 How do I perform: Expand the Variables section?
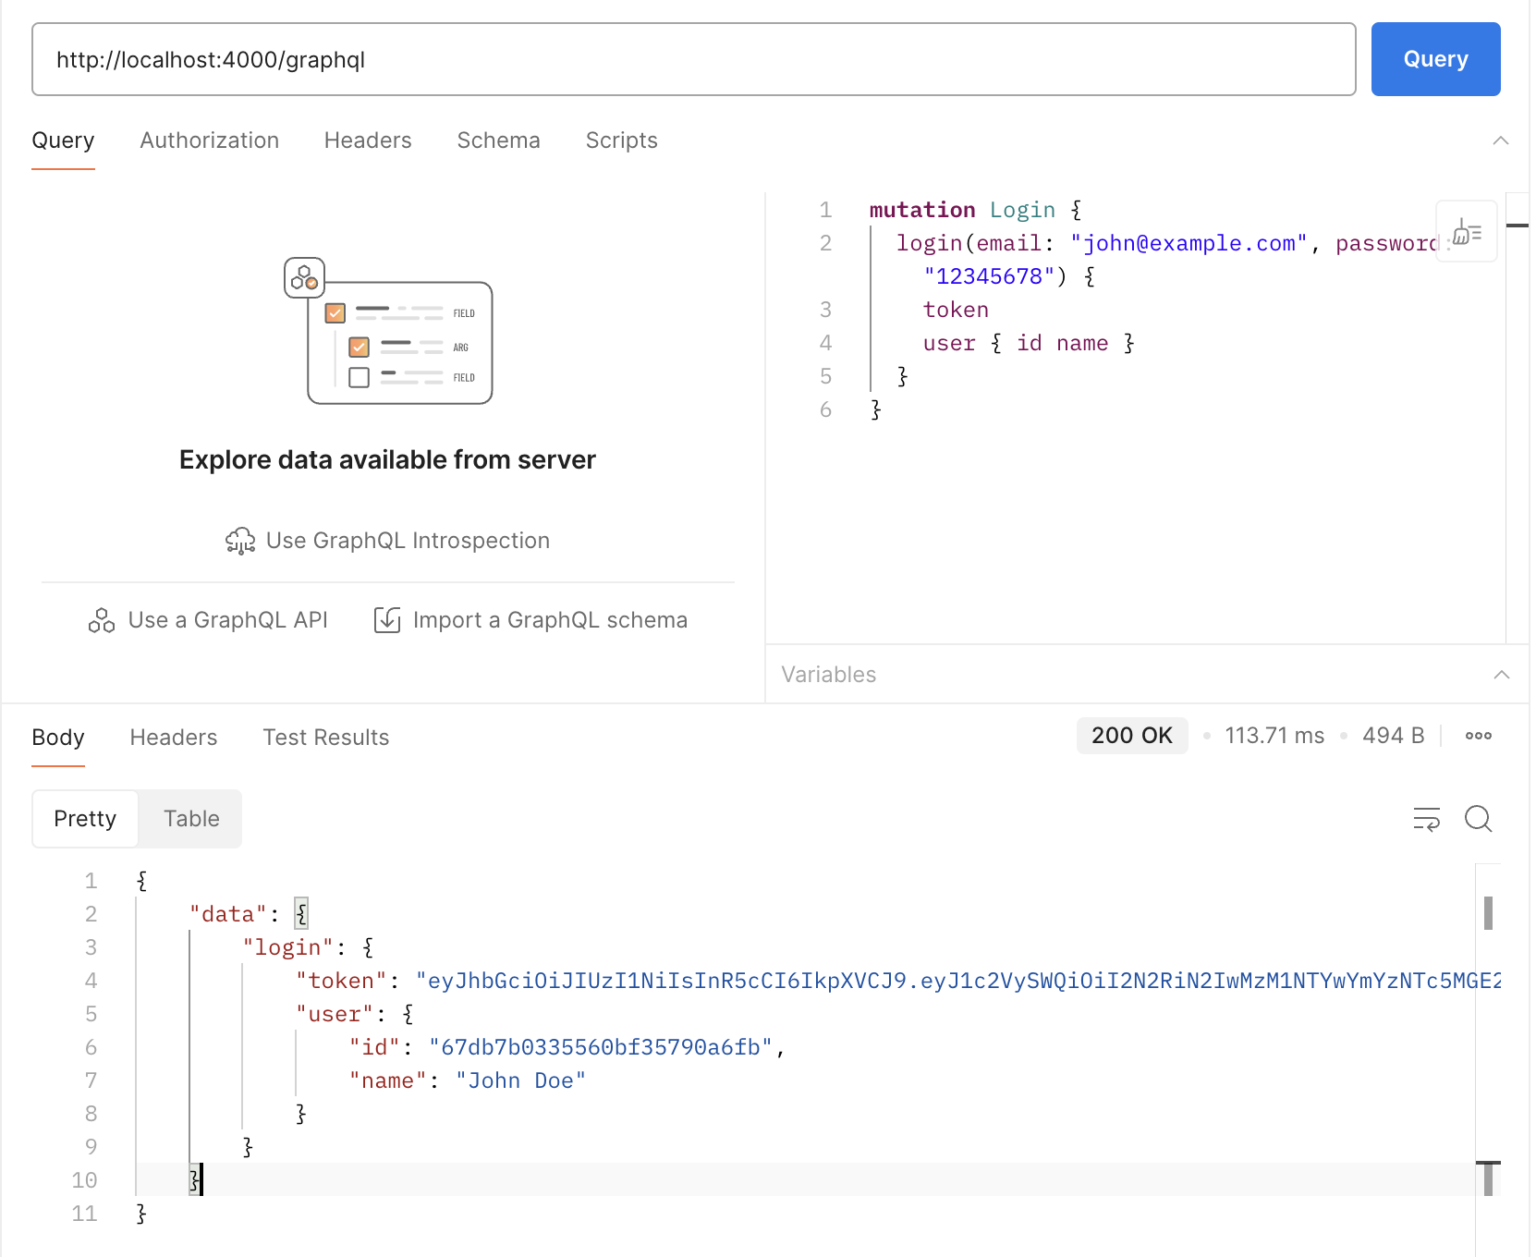click(x=1501, y=674)
